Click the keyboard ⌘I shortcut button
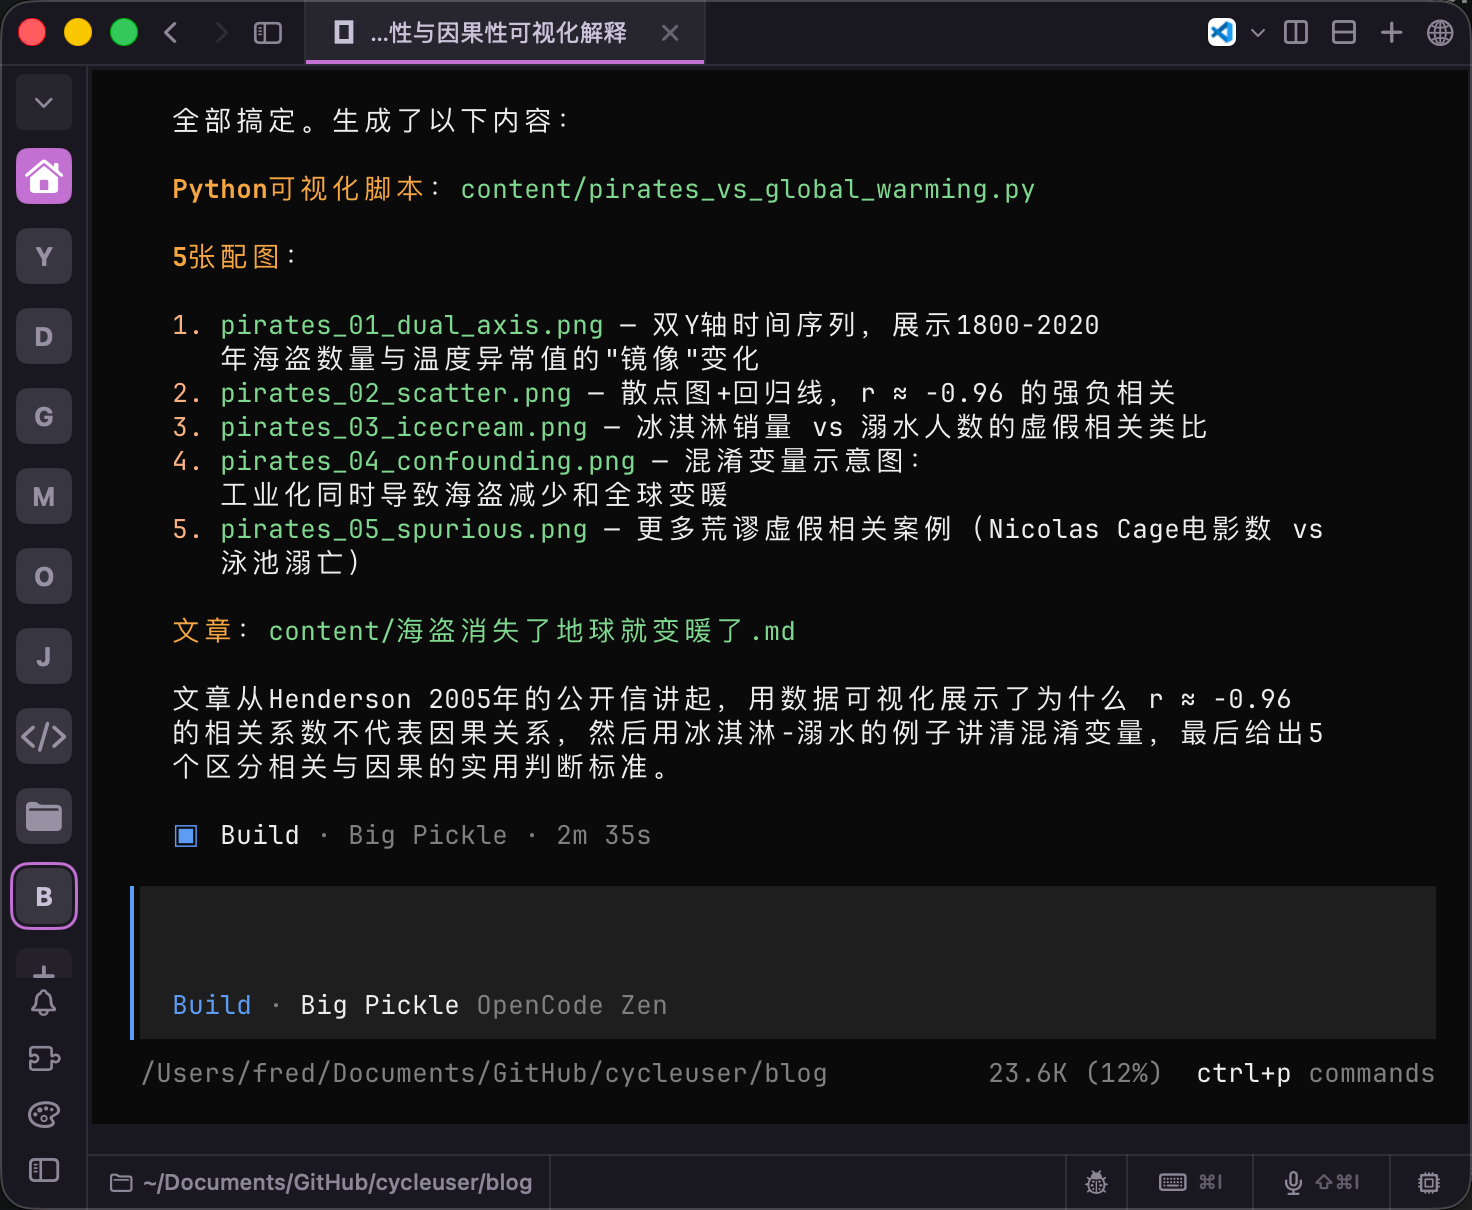1472x1210 pixels. (x=1191, y=1183)
